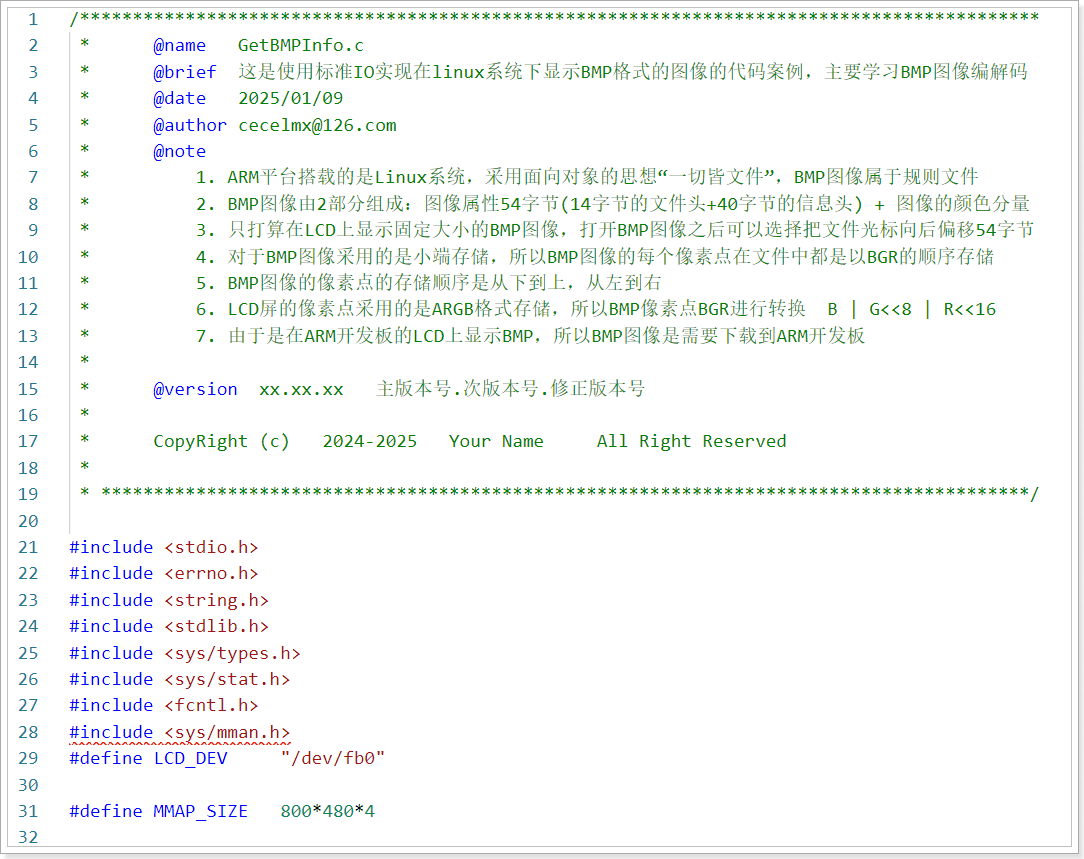Click the @version tag

(195, 389)
